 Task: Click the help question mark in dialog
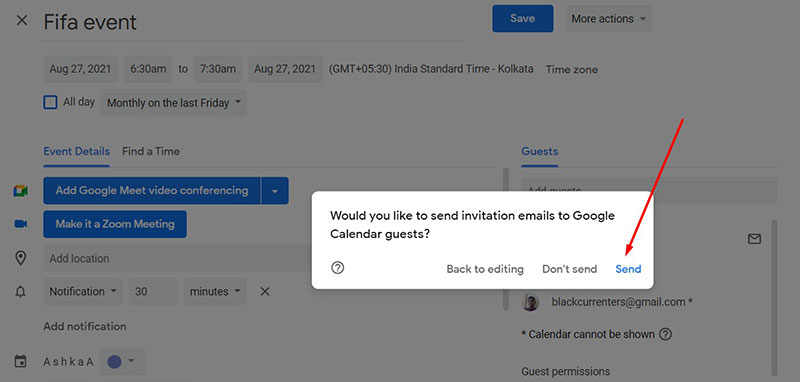[x=337, y=268]
